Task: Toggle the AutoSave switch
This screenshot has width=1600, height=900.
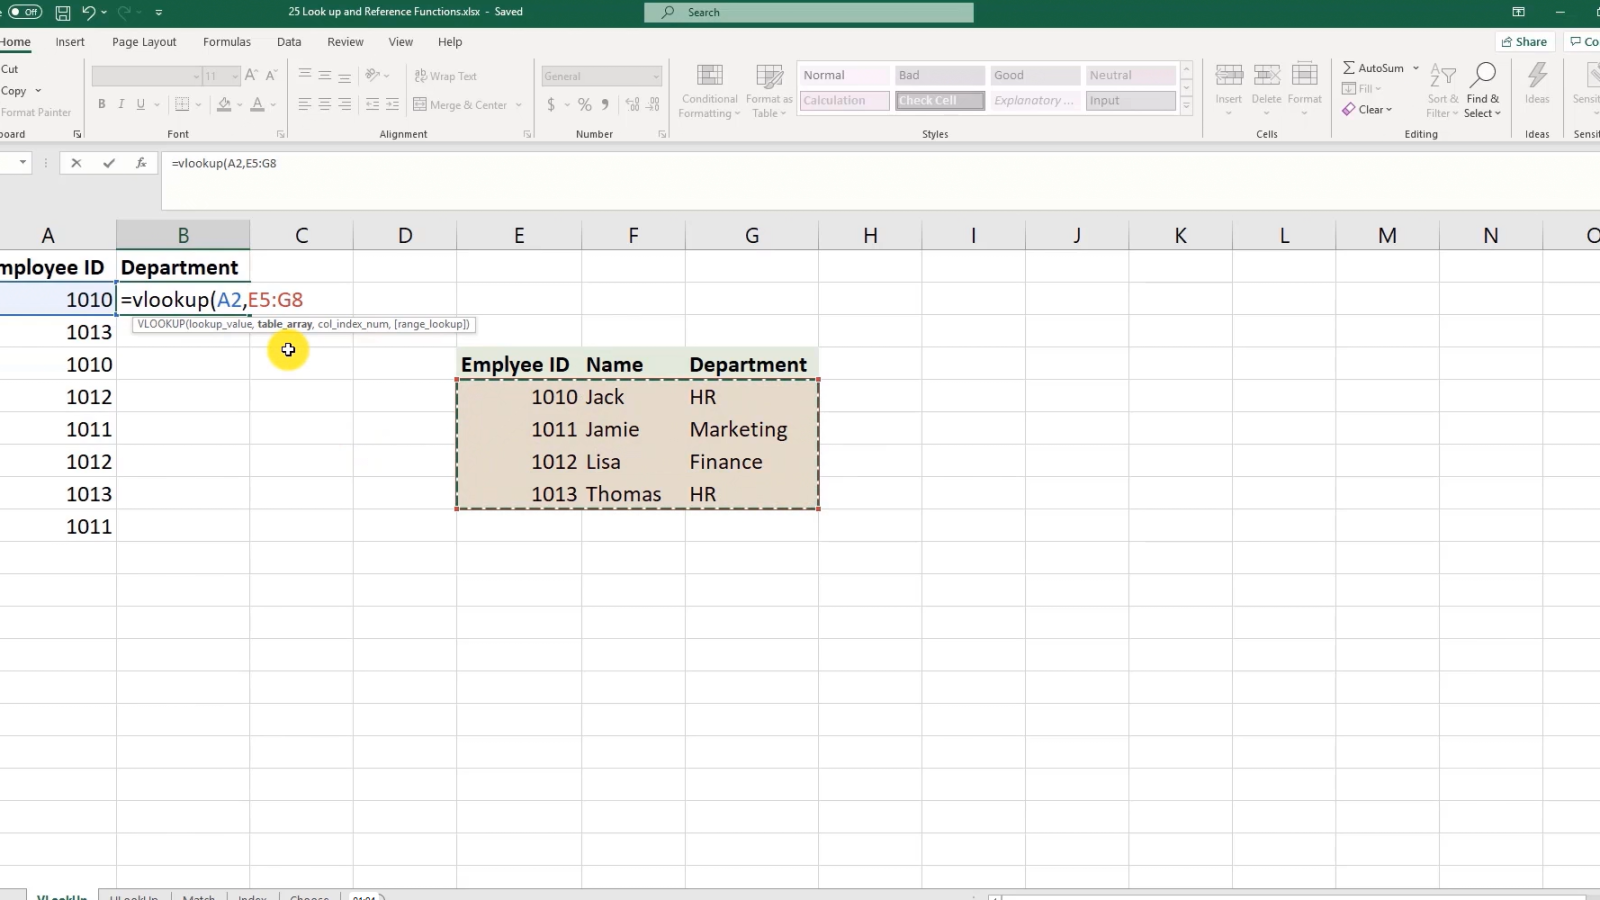Action: [25, 12]
